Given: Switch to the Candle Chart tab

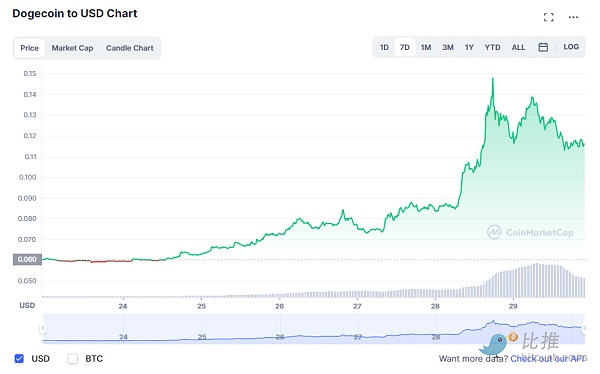Looking at the screenshot, I should (x=130, y=48).
